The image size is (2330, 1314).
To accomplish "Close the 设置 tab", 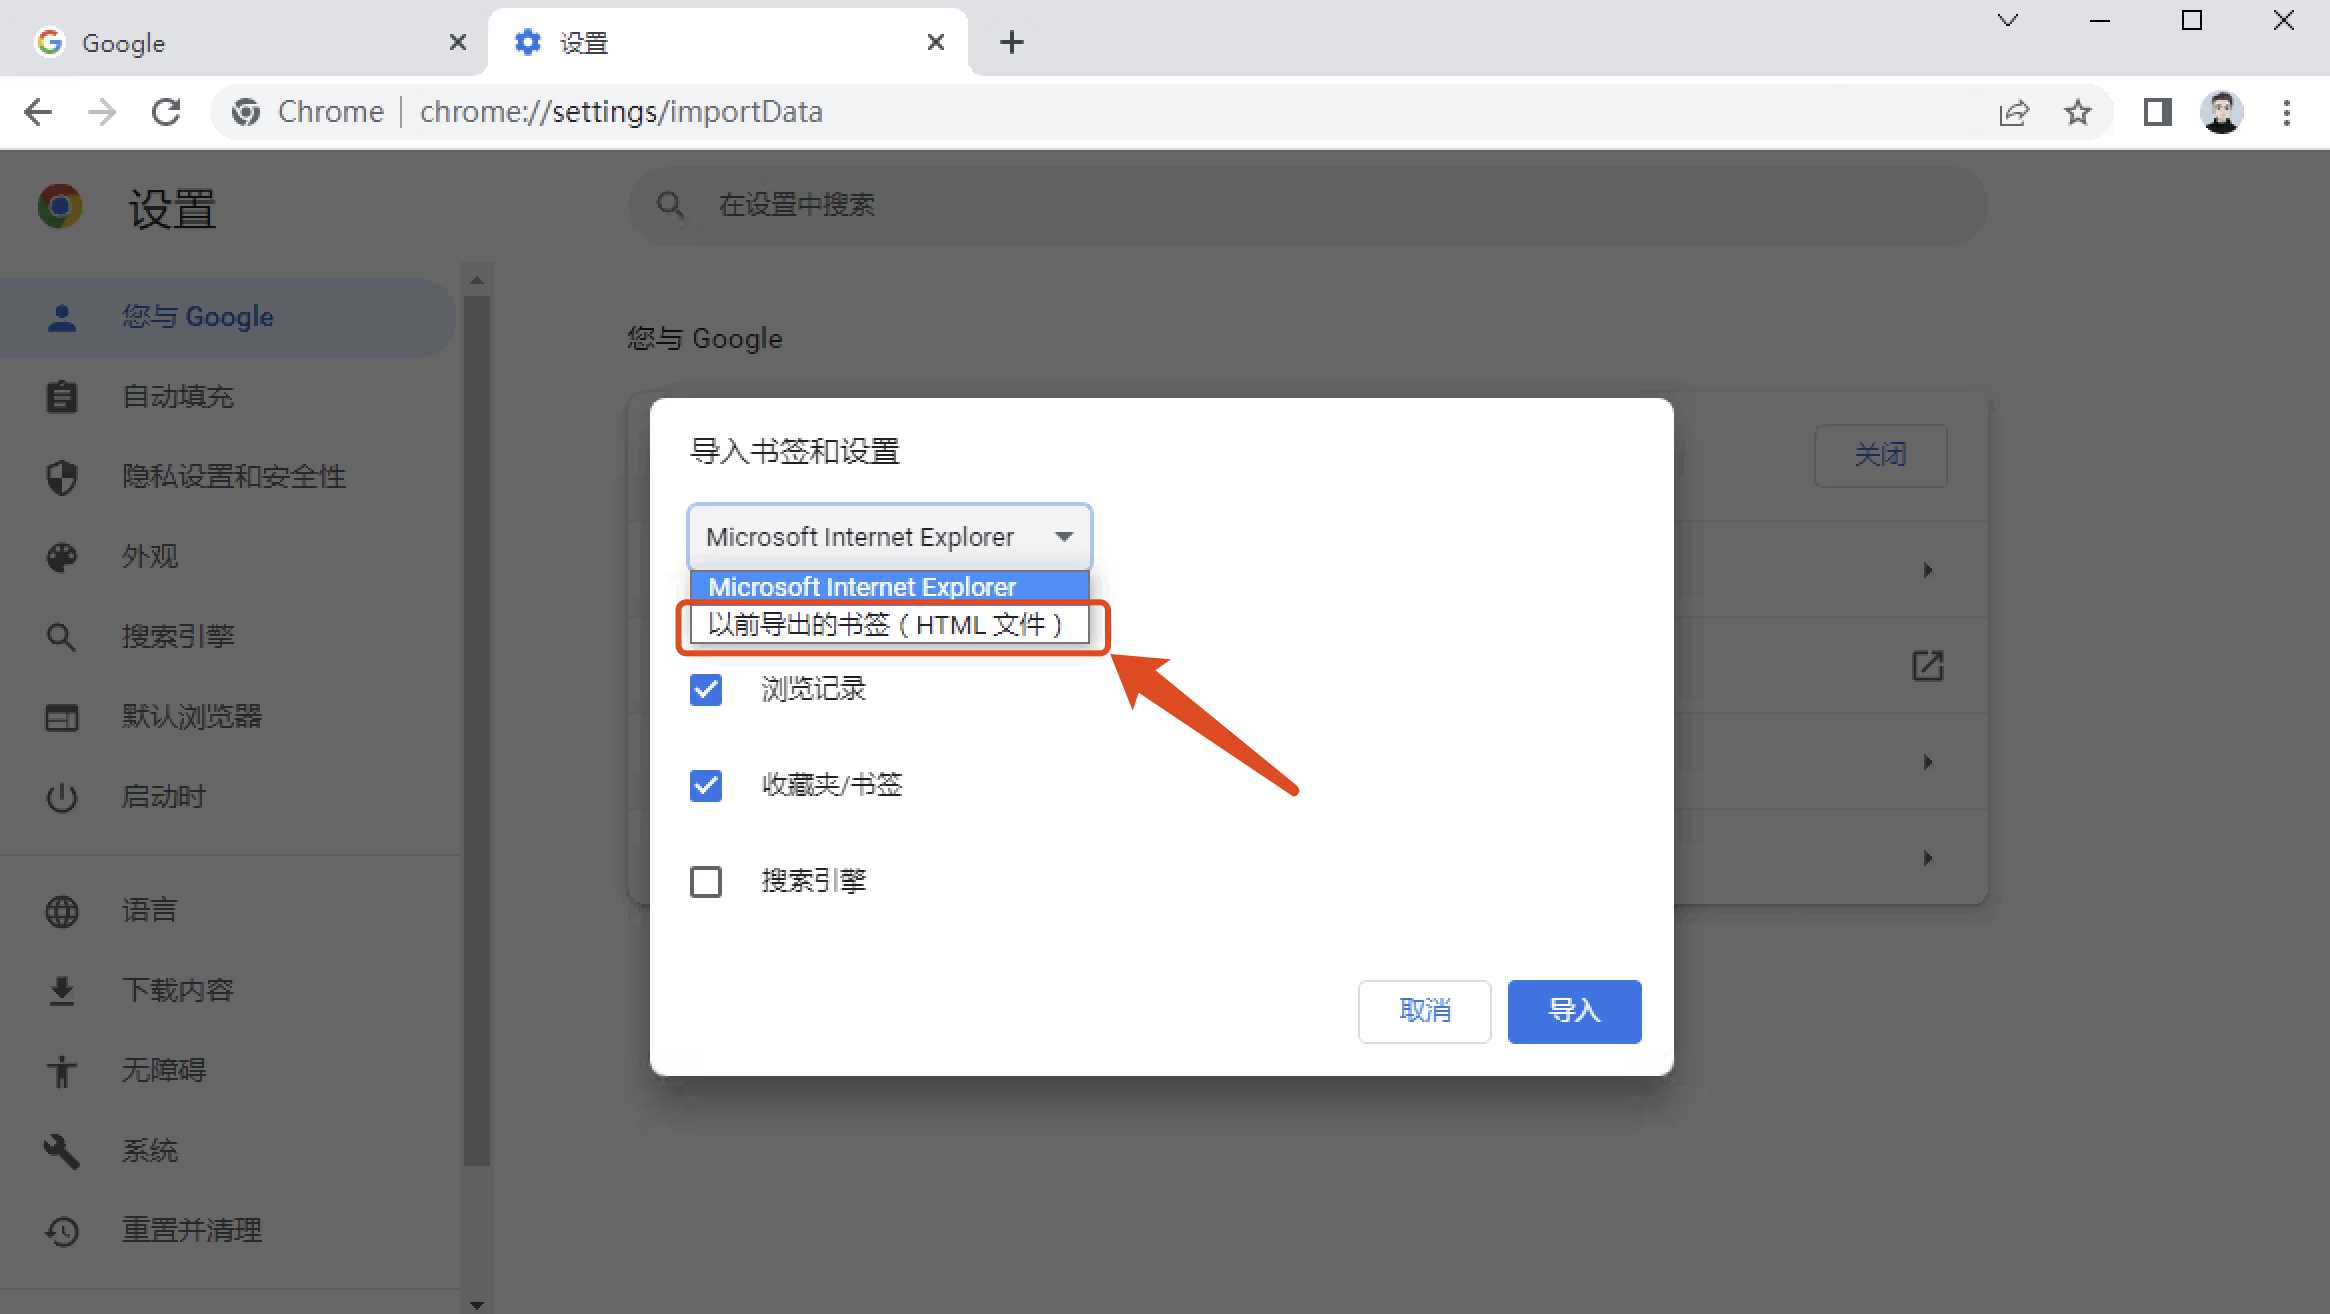I will [935, 42].
